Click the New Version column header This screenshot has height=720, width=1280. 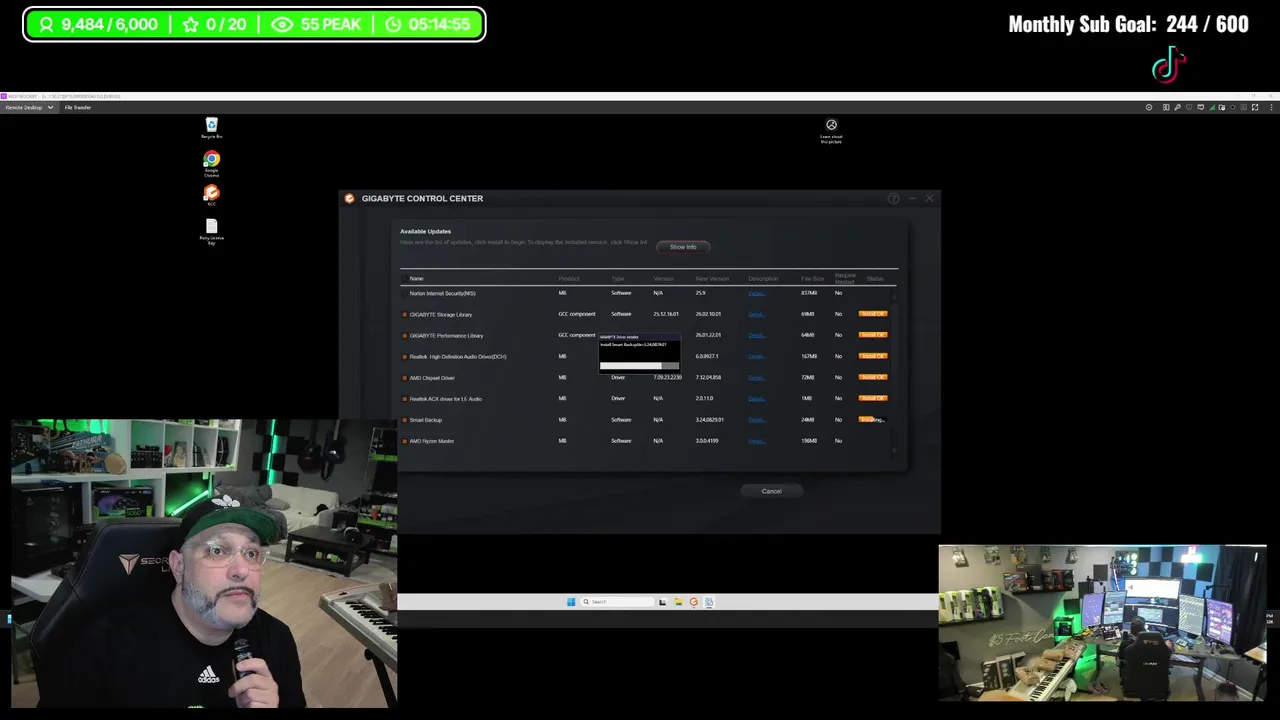coord(712,278)
